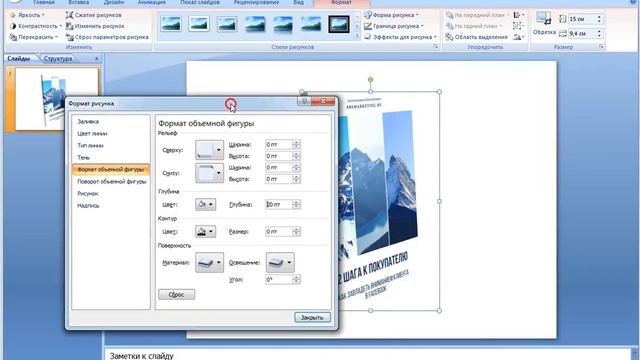Viewport: 640px width, 360px height.
Task: Adjust the Глубина depth spinner arrows
Action: [x=296, y=204]
